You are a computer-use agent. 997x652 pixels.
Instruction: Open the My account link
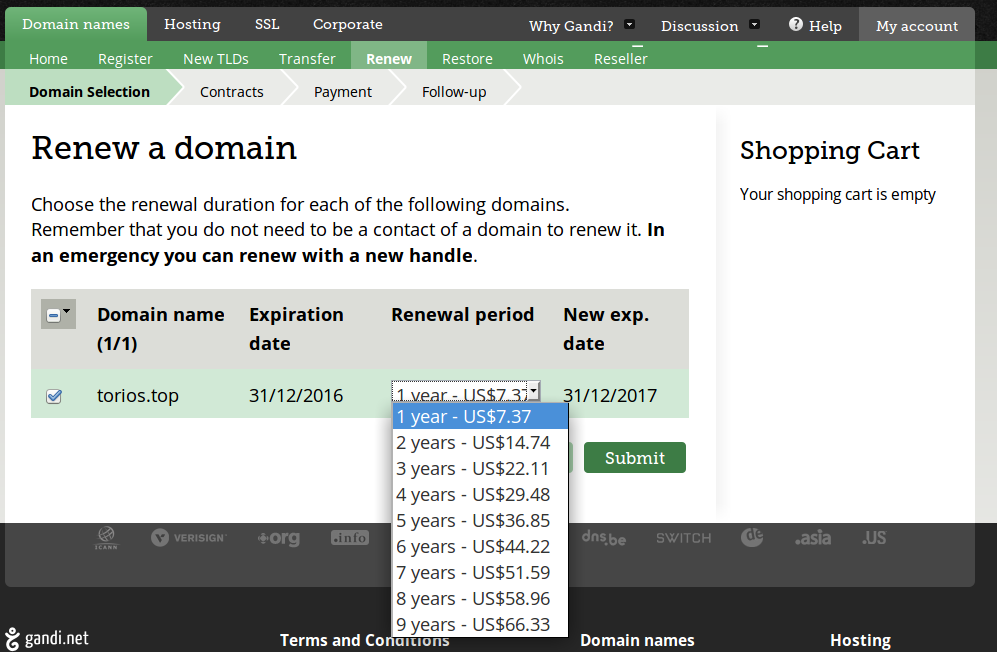point(916,26)
